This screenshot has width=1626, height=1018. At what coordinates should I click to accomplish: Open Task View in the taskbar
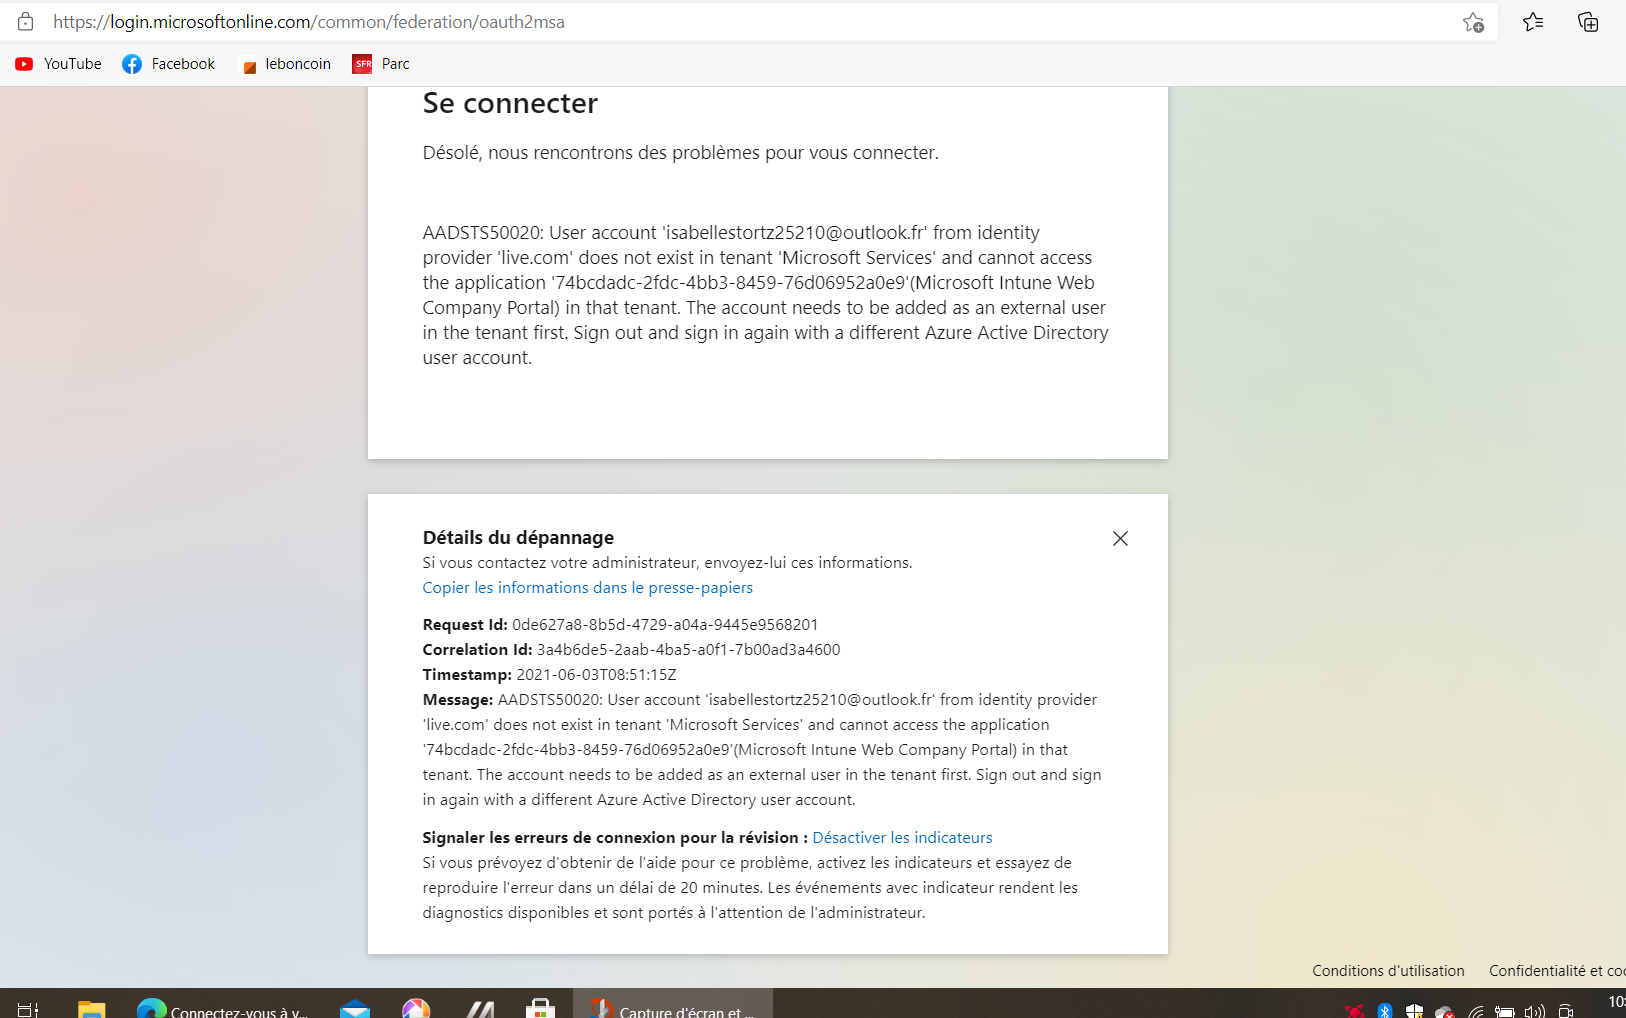pos(28,1008)
